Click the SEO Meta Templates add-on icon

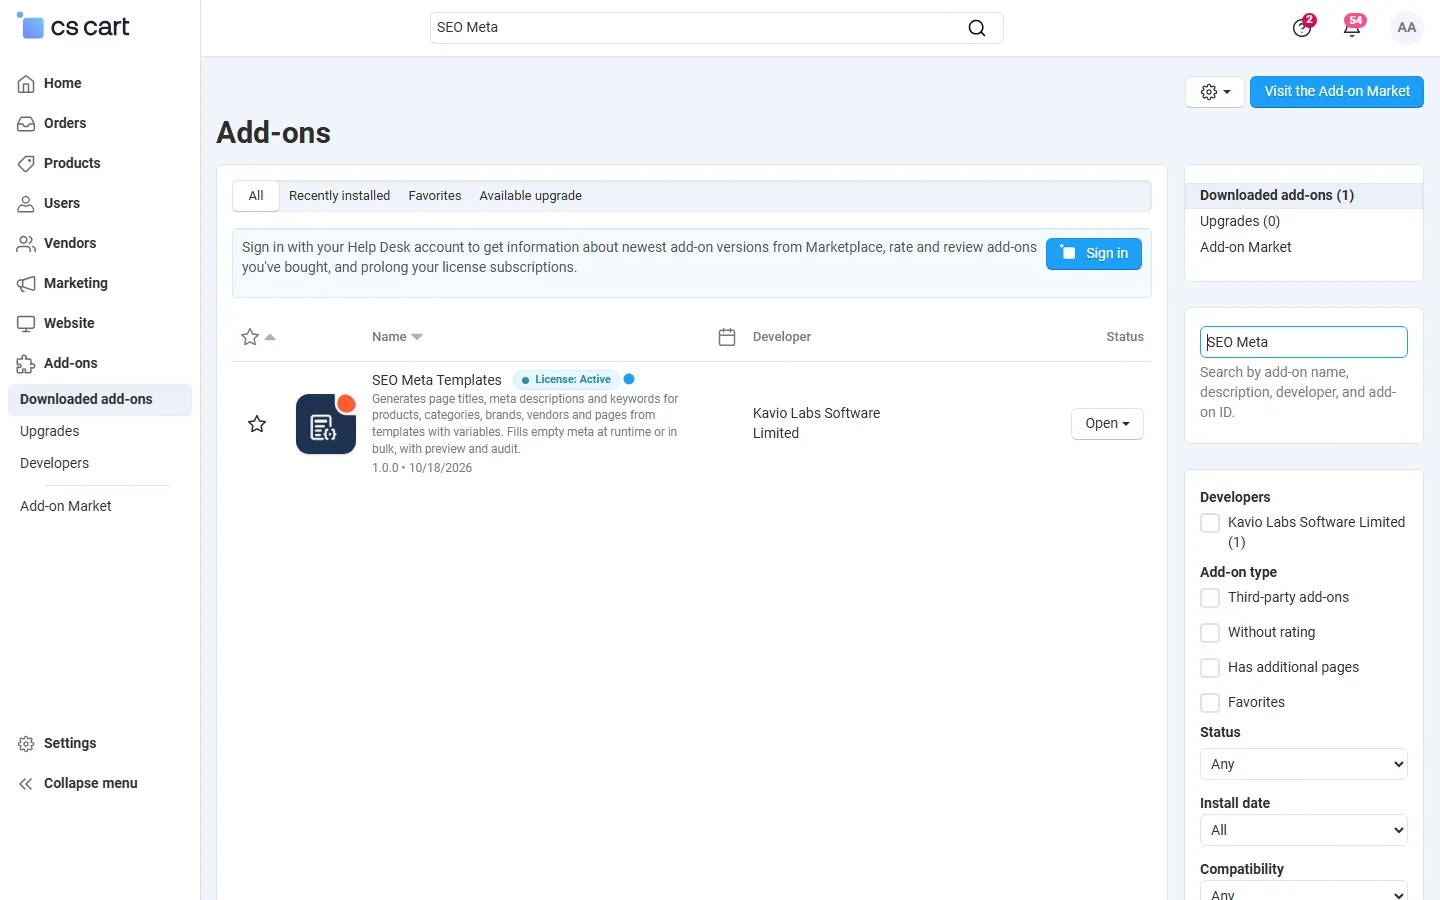326,424
